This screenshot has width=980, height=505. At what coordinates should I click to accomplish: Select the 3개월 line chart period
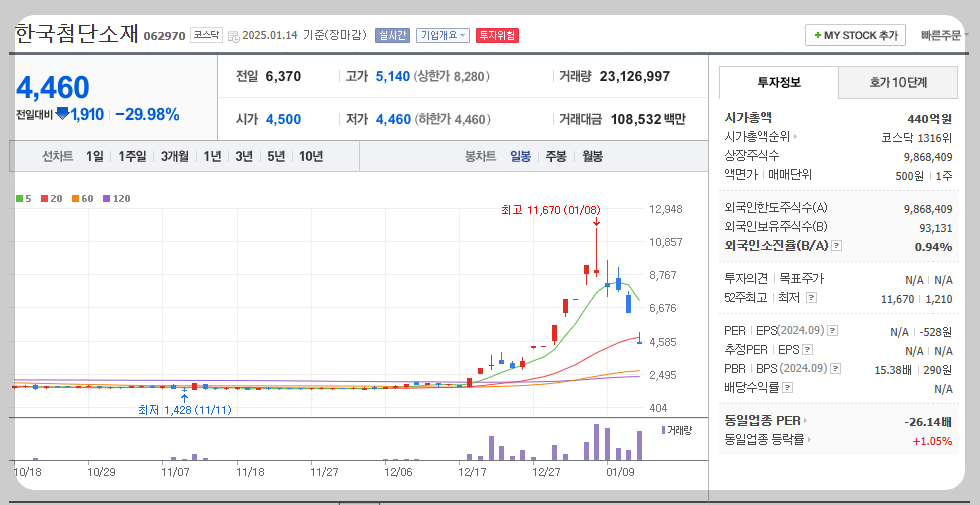[x=174, y=156]
